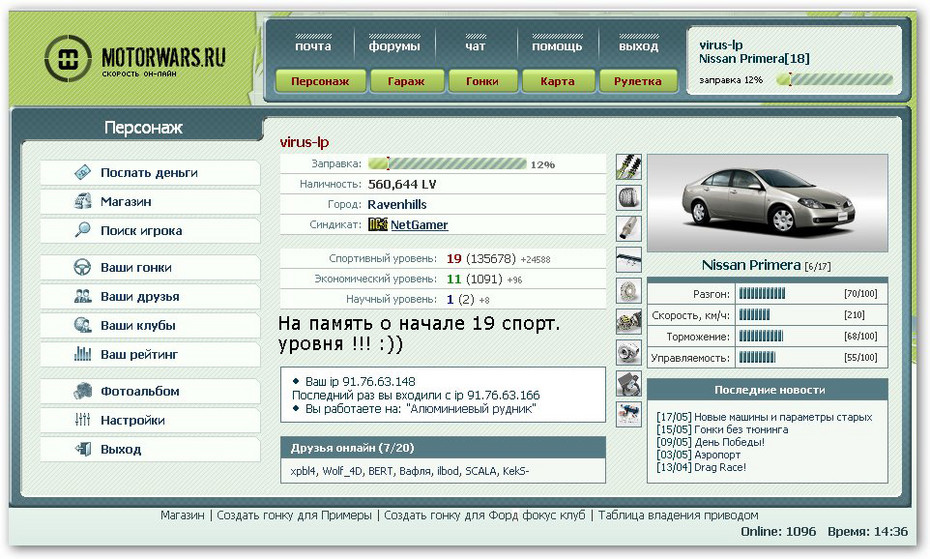Click Создать гонку для Форд фокус клуб
This screenshot has height=559, width=930.
point(485,515)
